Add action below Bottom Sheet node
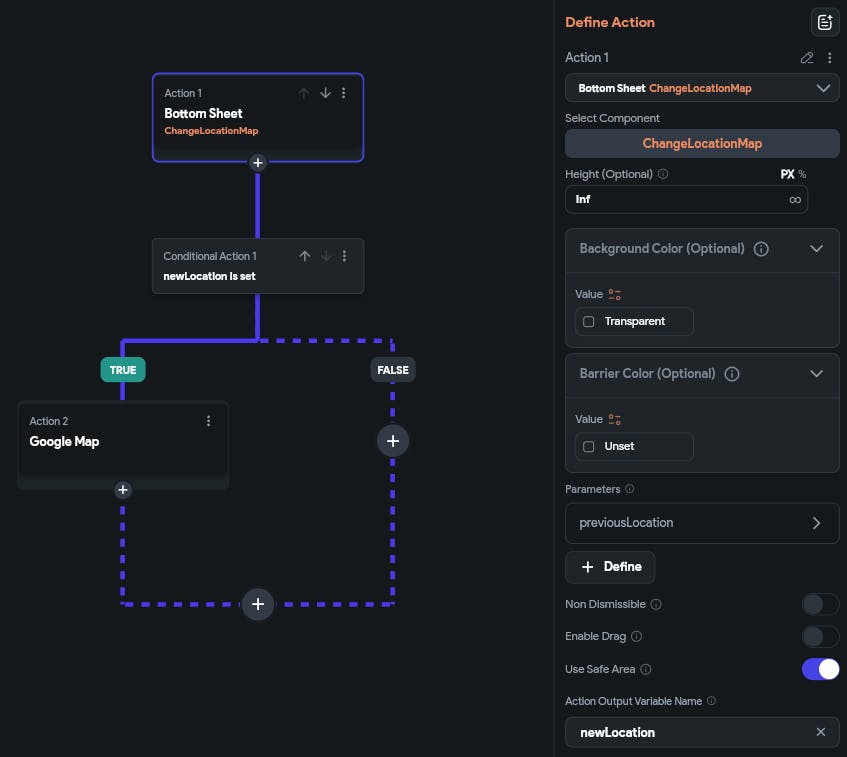The width and height of the screenshot is (847, 757). click(257, 162)
